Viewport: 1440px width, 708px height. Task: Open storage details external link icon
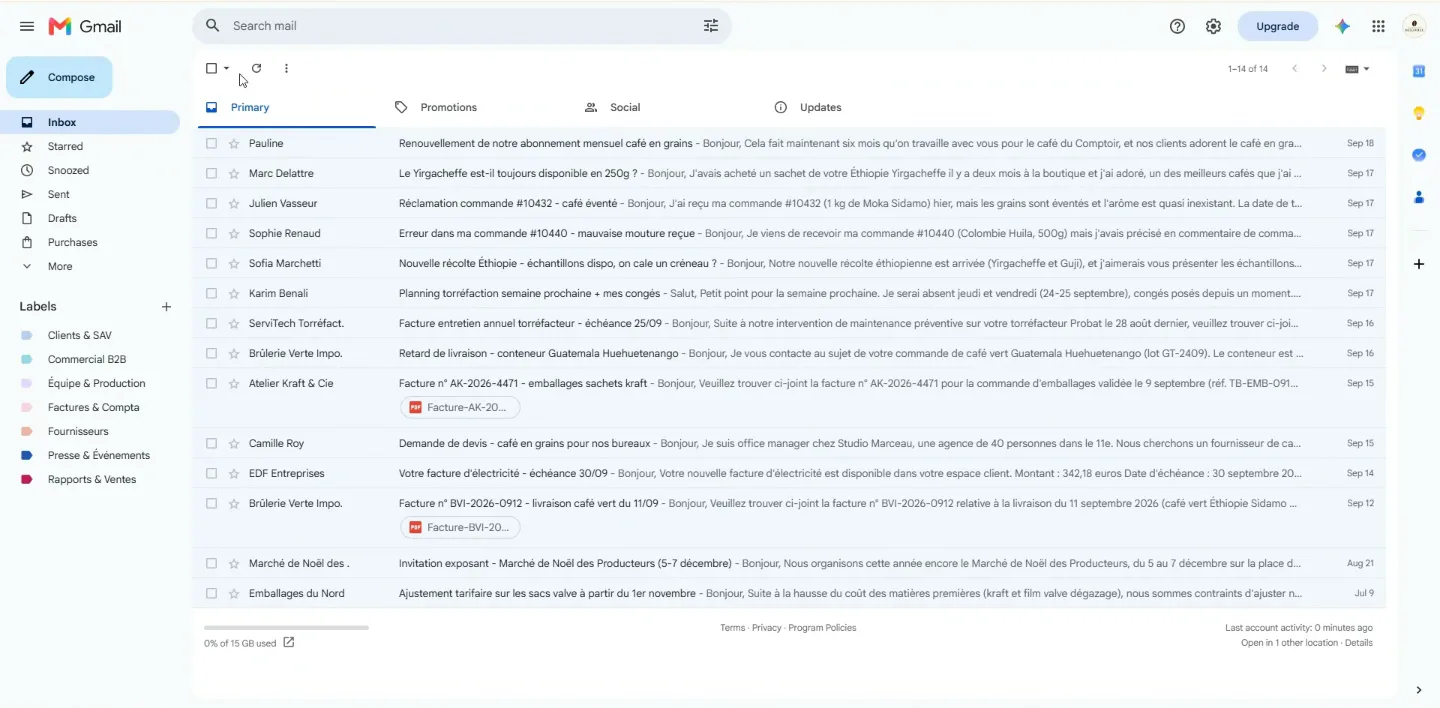pos(289,642)
